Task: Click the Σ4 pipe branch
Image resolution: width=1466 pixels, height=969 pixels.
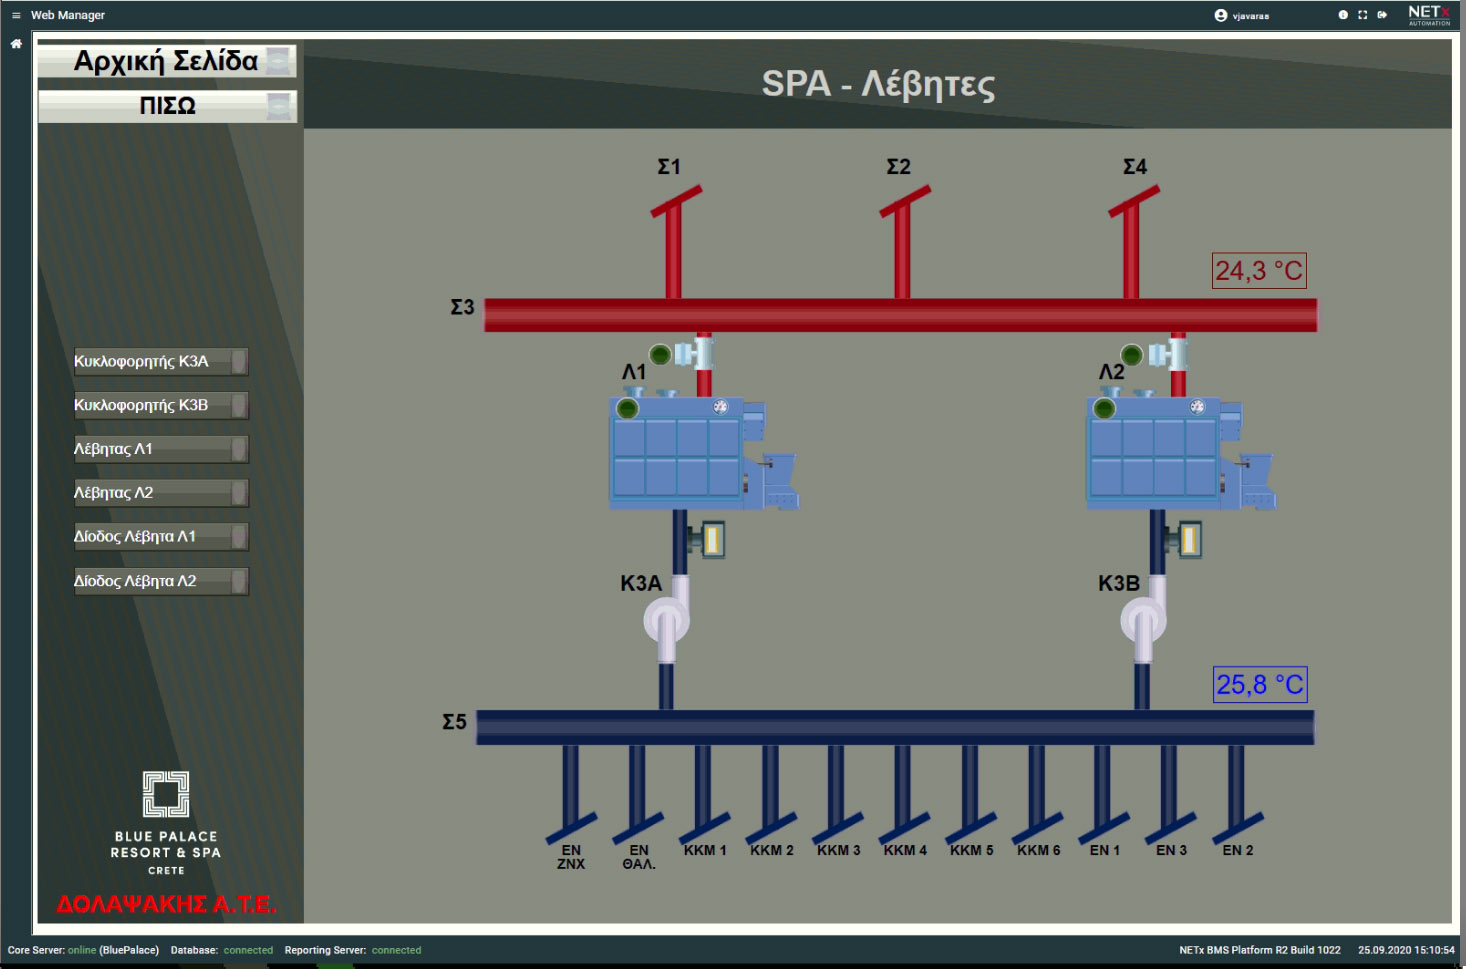Action: [1133, 241]
